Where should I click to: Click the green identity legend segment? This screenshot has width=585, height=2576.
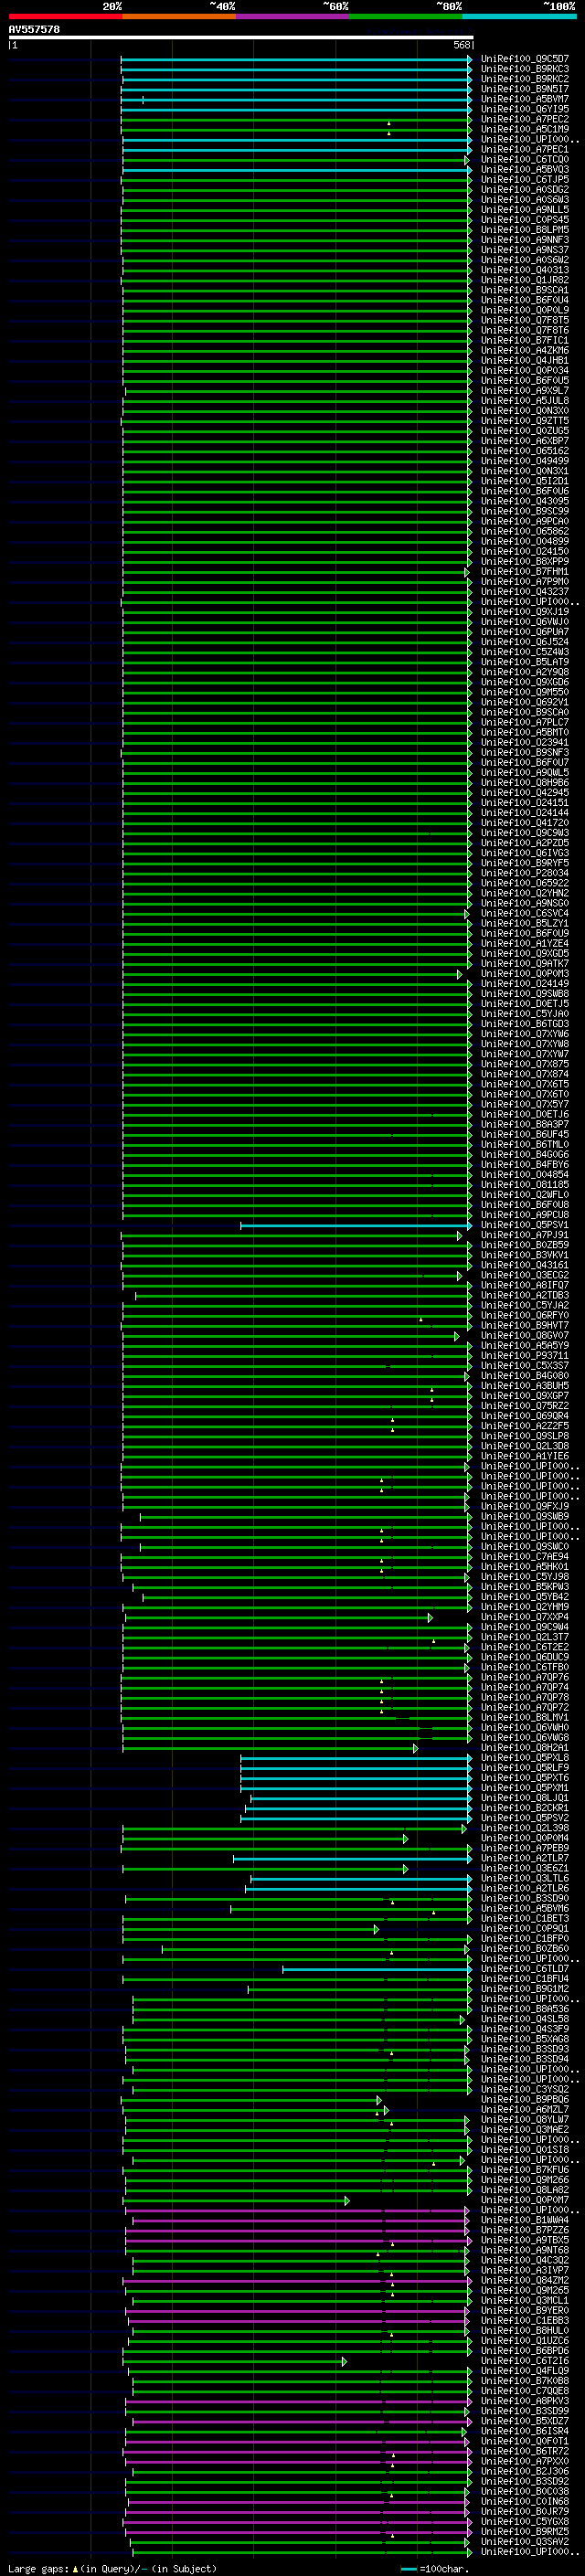[406, 16]
